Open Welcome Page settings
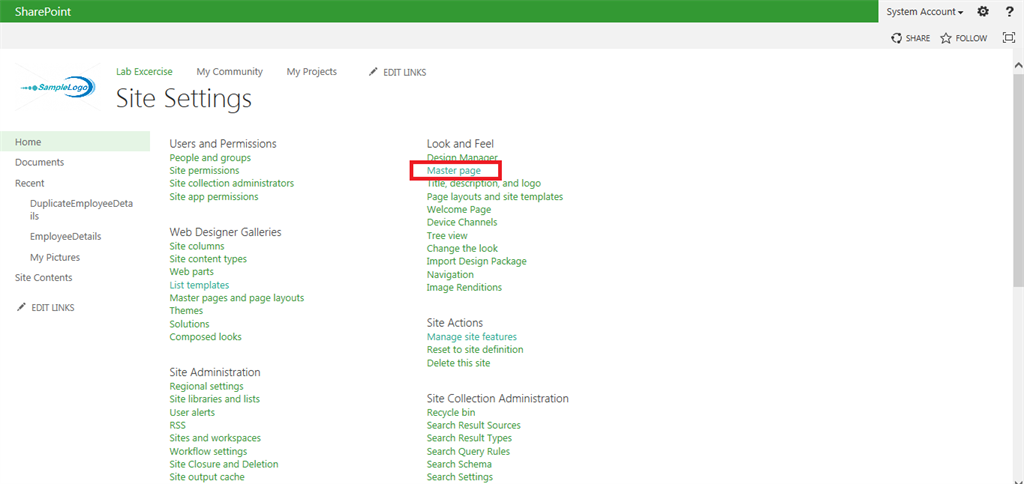This screenshot has height=484, width=1024. click(459, 210)
